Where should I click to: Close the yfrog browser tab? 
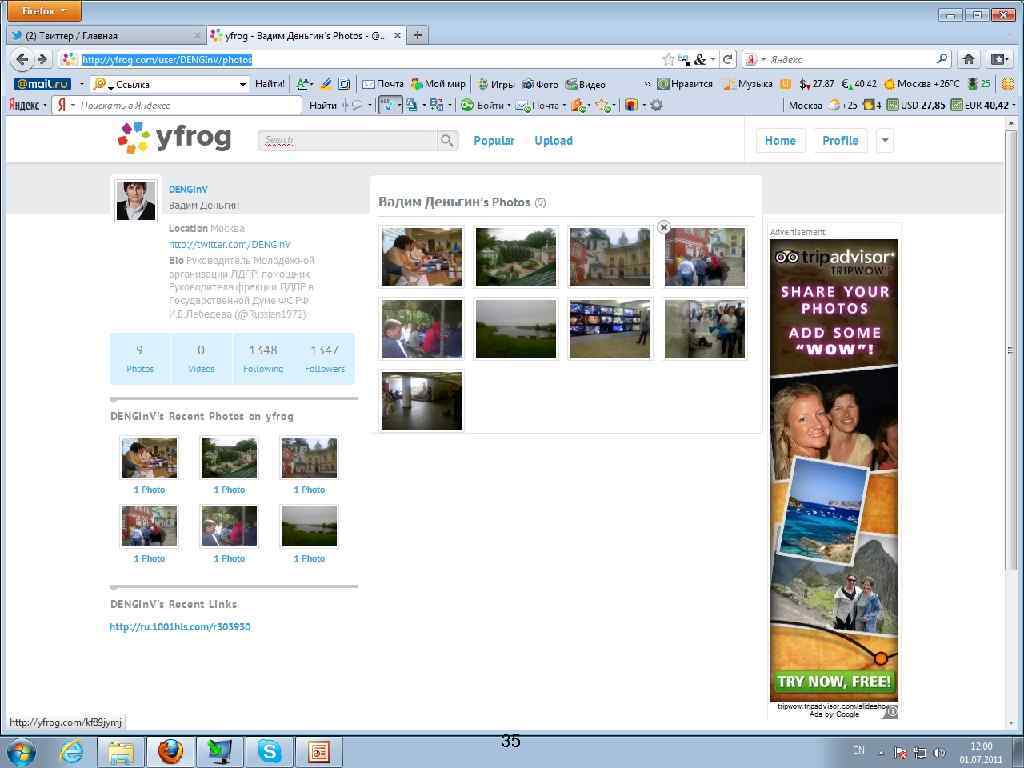click(397, 35)
